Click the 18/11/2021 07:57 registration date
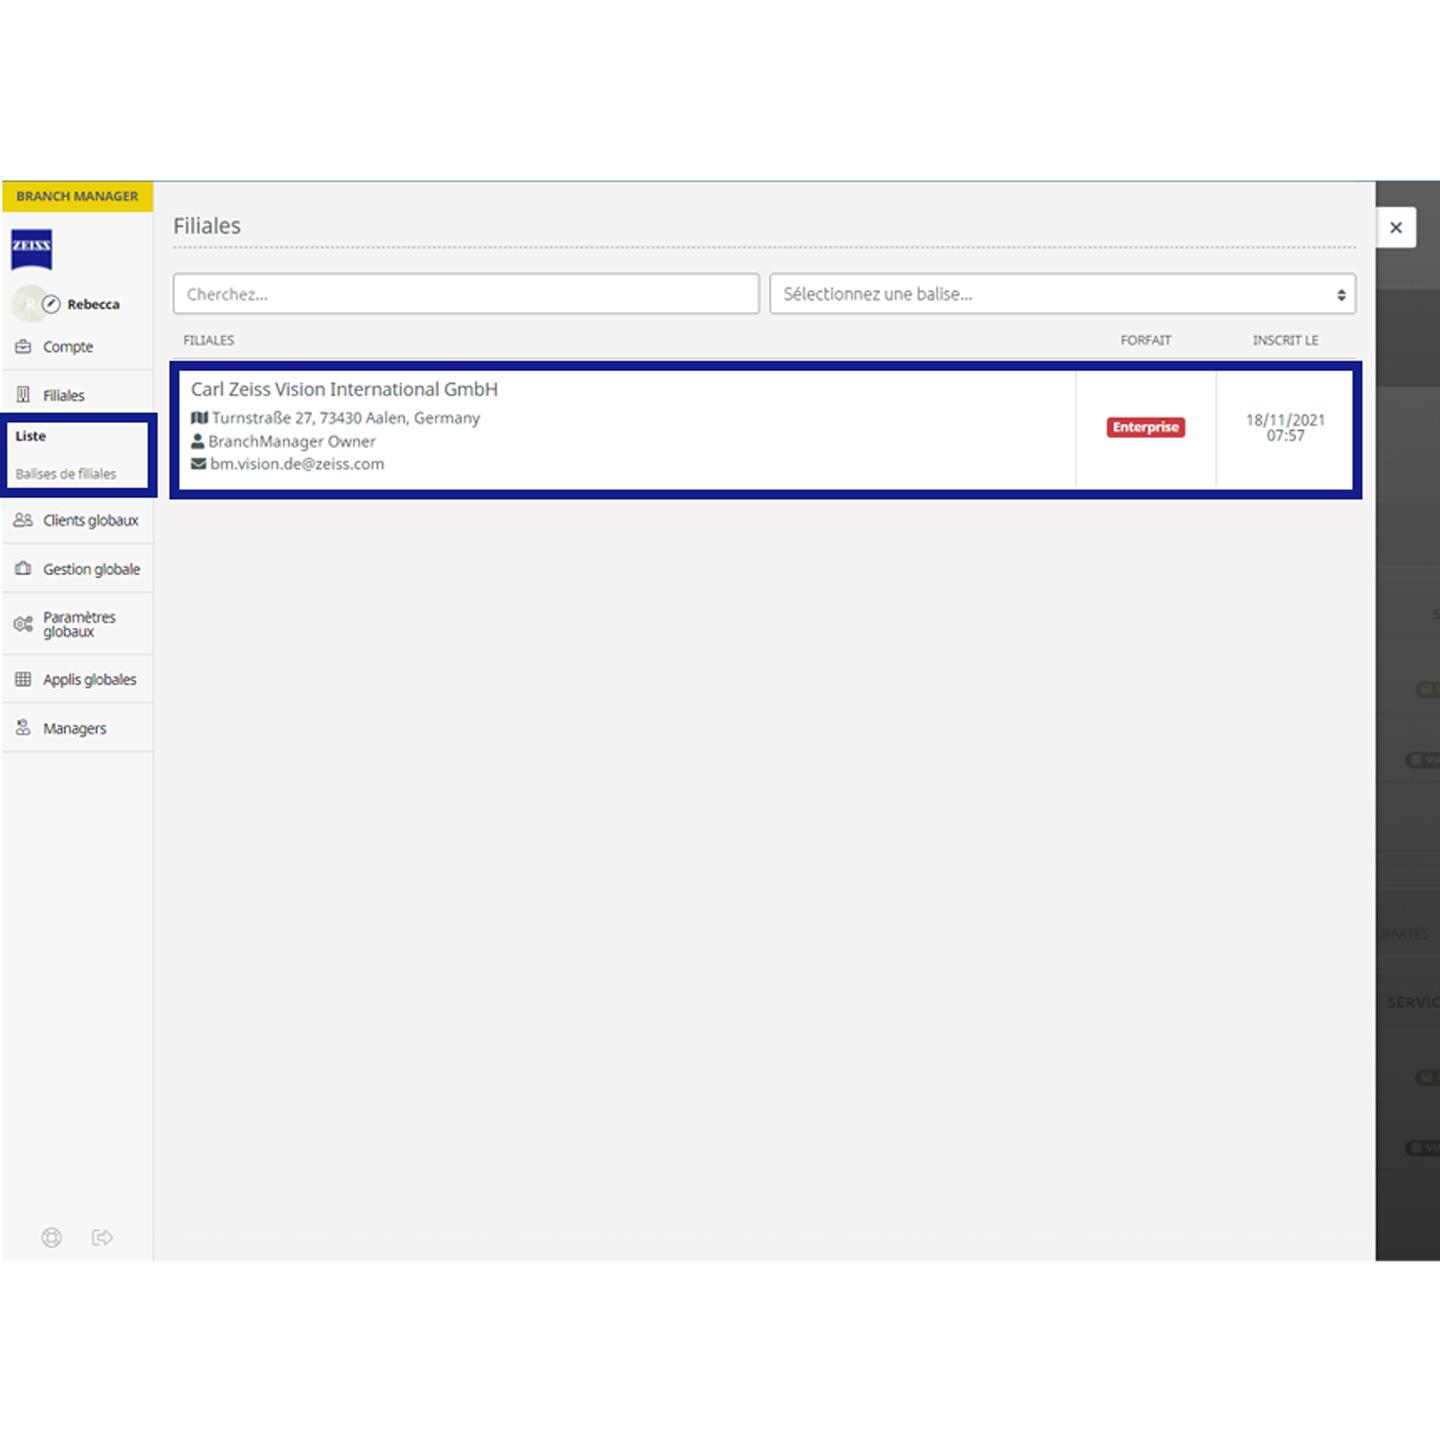Screen dimensions: 1440x1440 (1286, 428)
